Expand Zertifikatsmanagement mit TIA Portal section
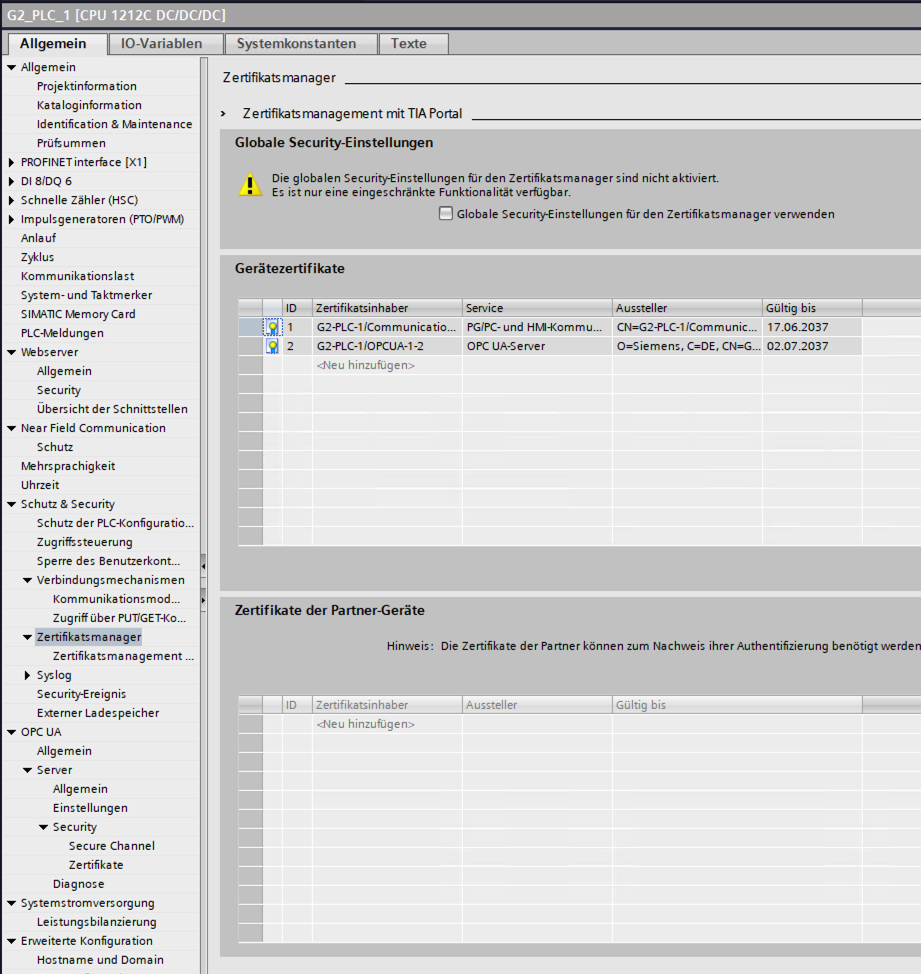Screen dimensions: 921x974 click(x=224, y=114)
